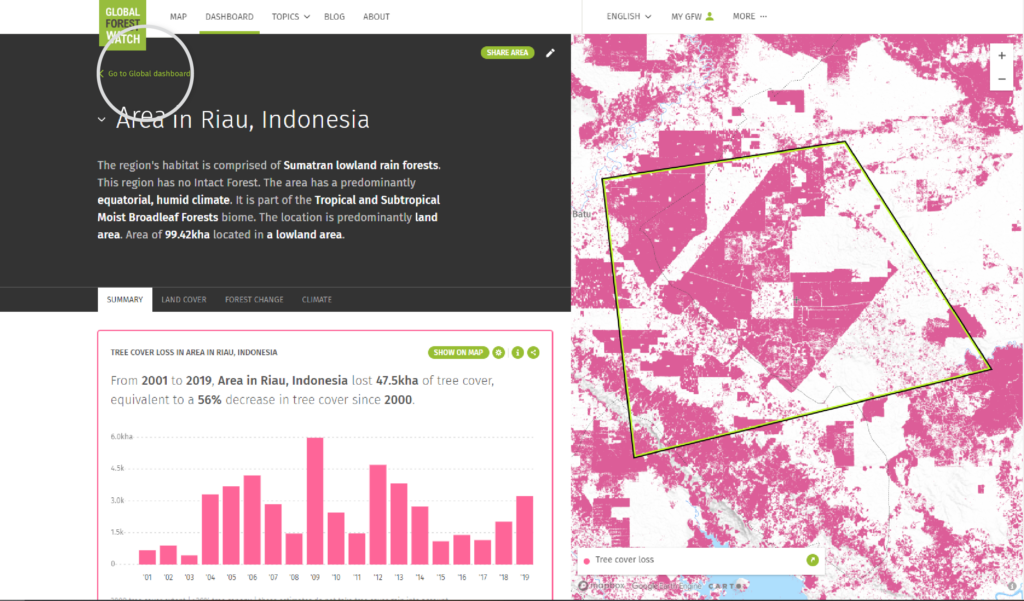Click the pencil edit area icon

click(551, 53)
